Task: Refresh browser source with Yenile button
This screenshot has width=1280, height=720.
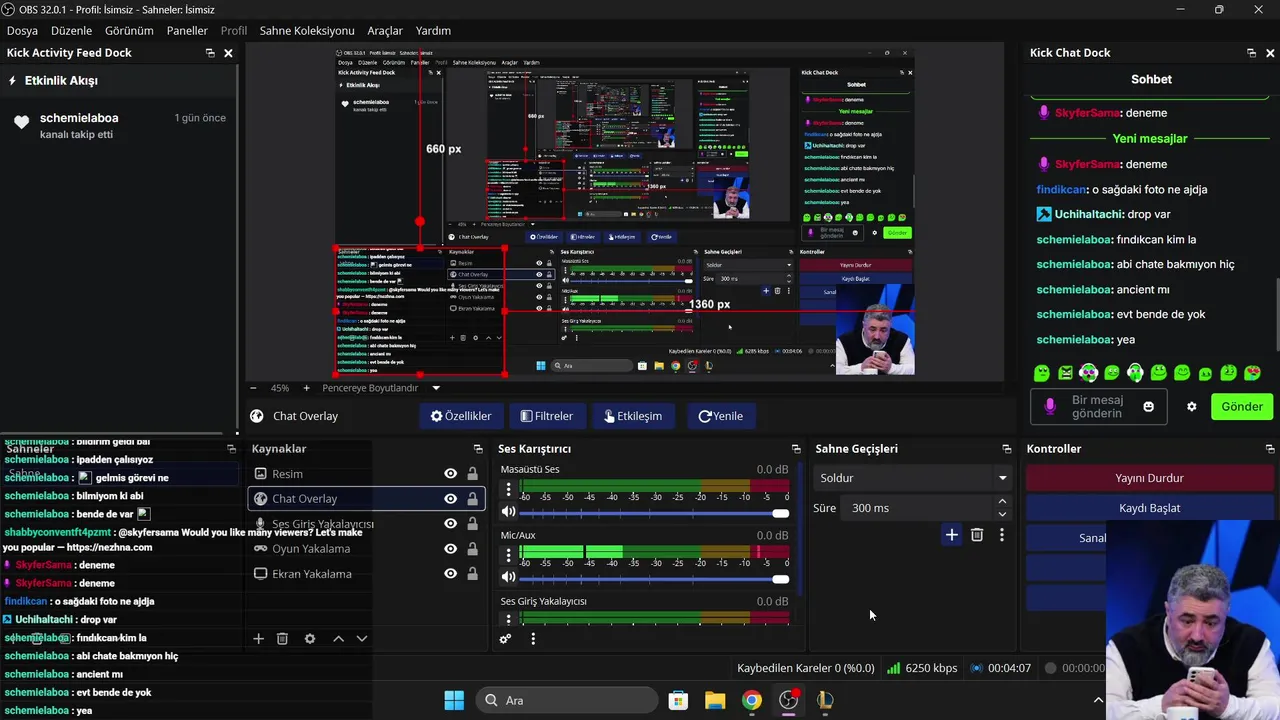Action: (x=720, y=416)
